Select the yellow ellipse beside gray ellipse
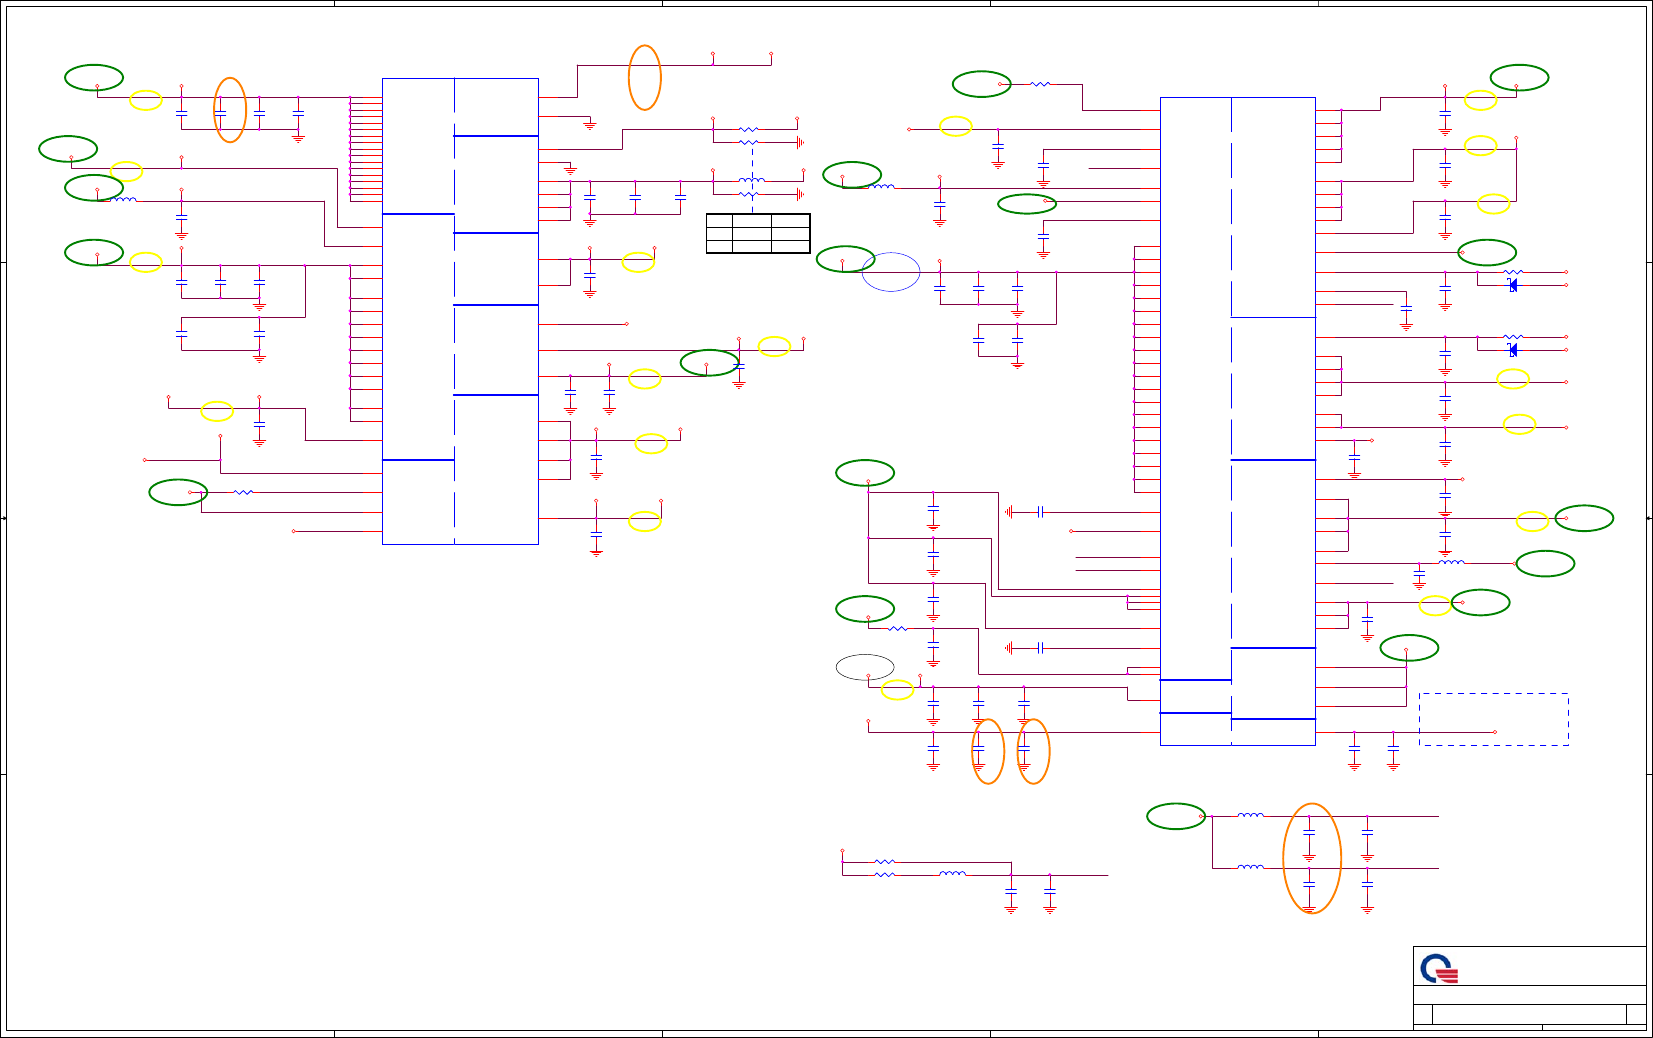1653x1038 pixels. (x=897, y=689)
